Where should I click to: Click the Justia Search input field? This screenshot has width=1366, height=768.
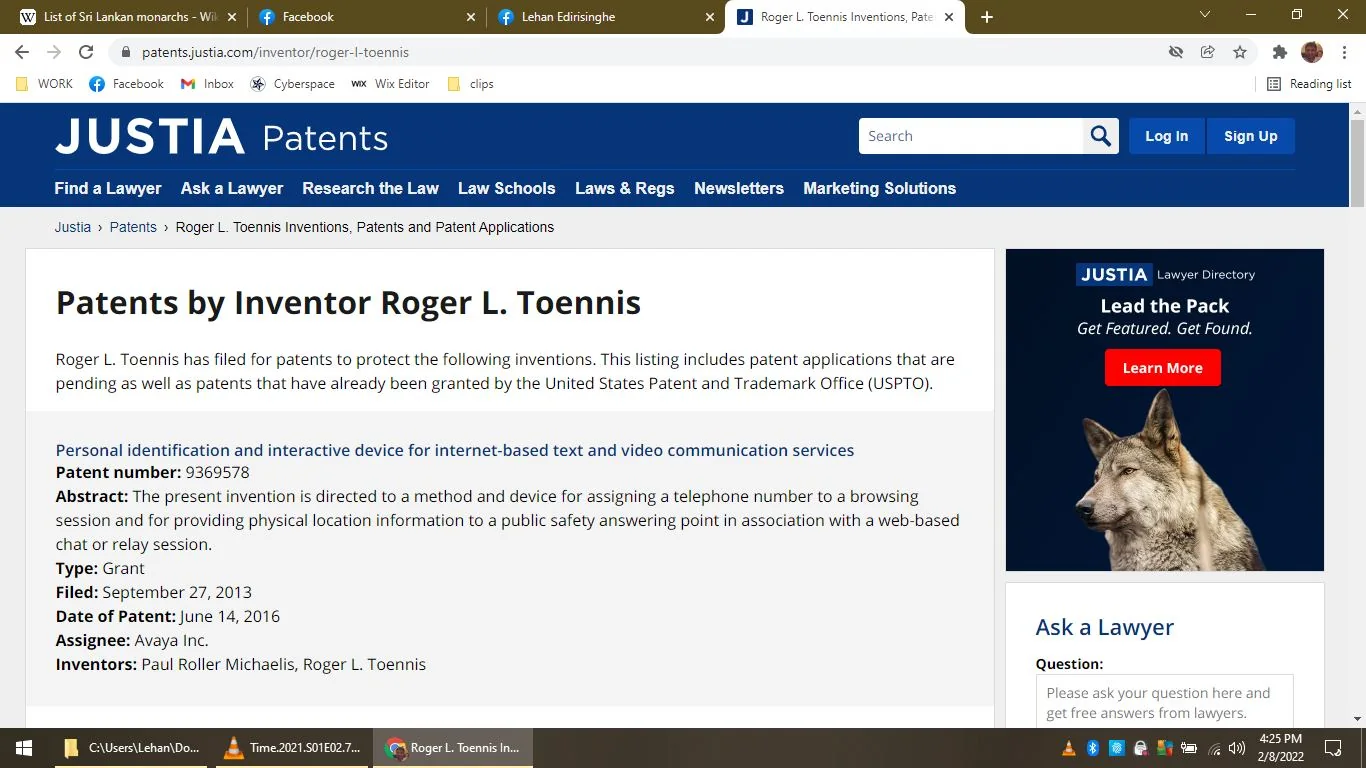coord(971,136)
